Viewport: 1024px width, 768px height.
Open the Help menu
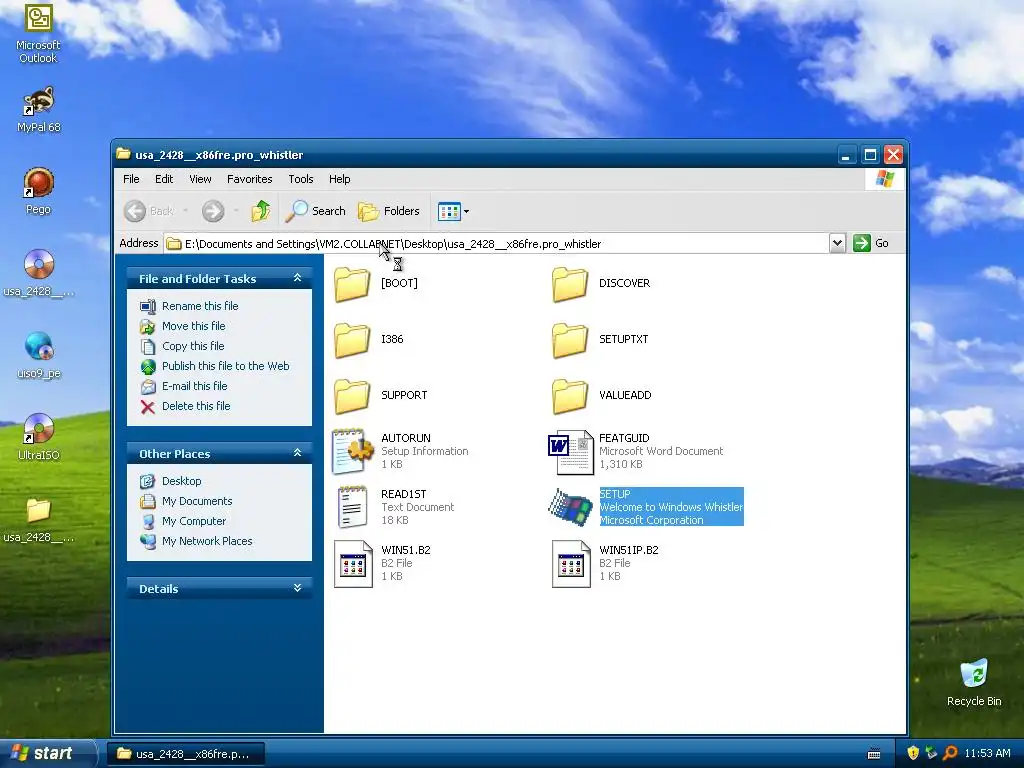(340, 179)
